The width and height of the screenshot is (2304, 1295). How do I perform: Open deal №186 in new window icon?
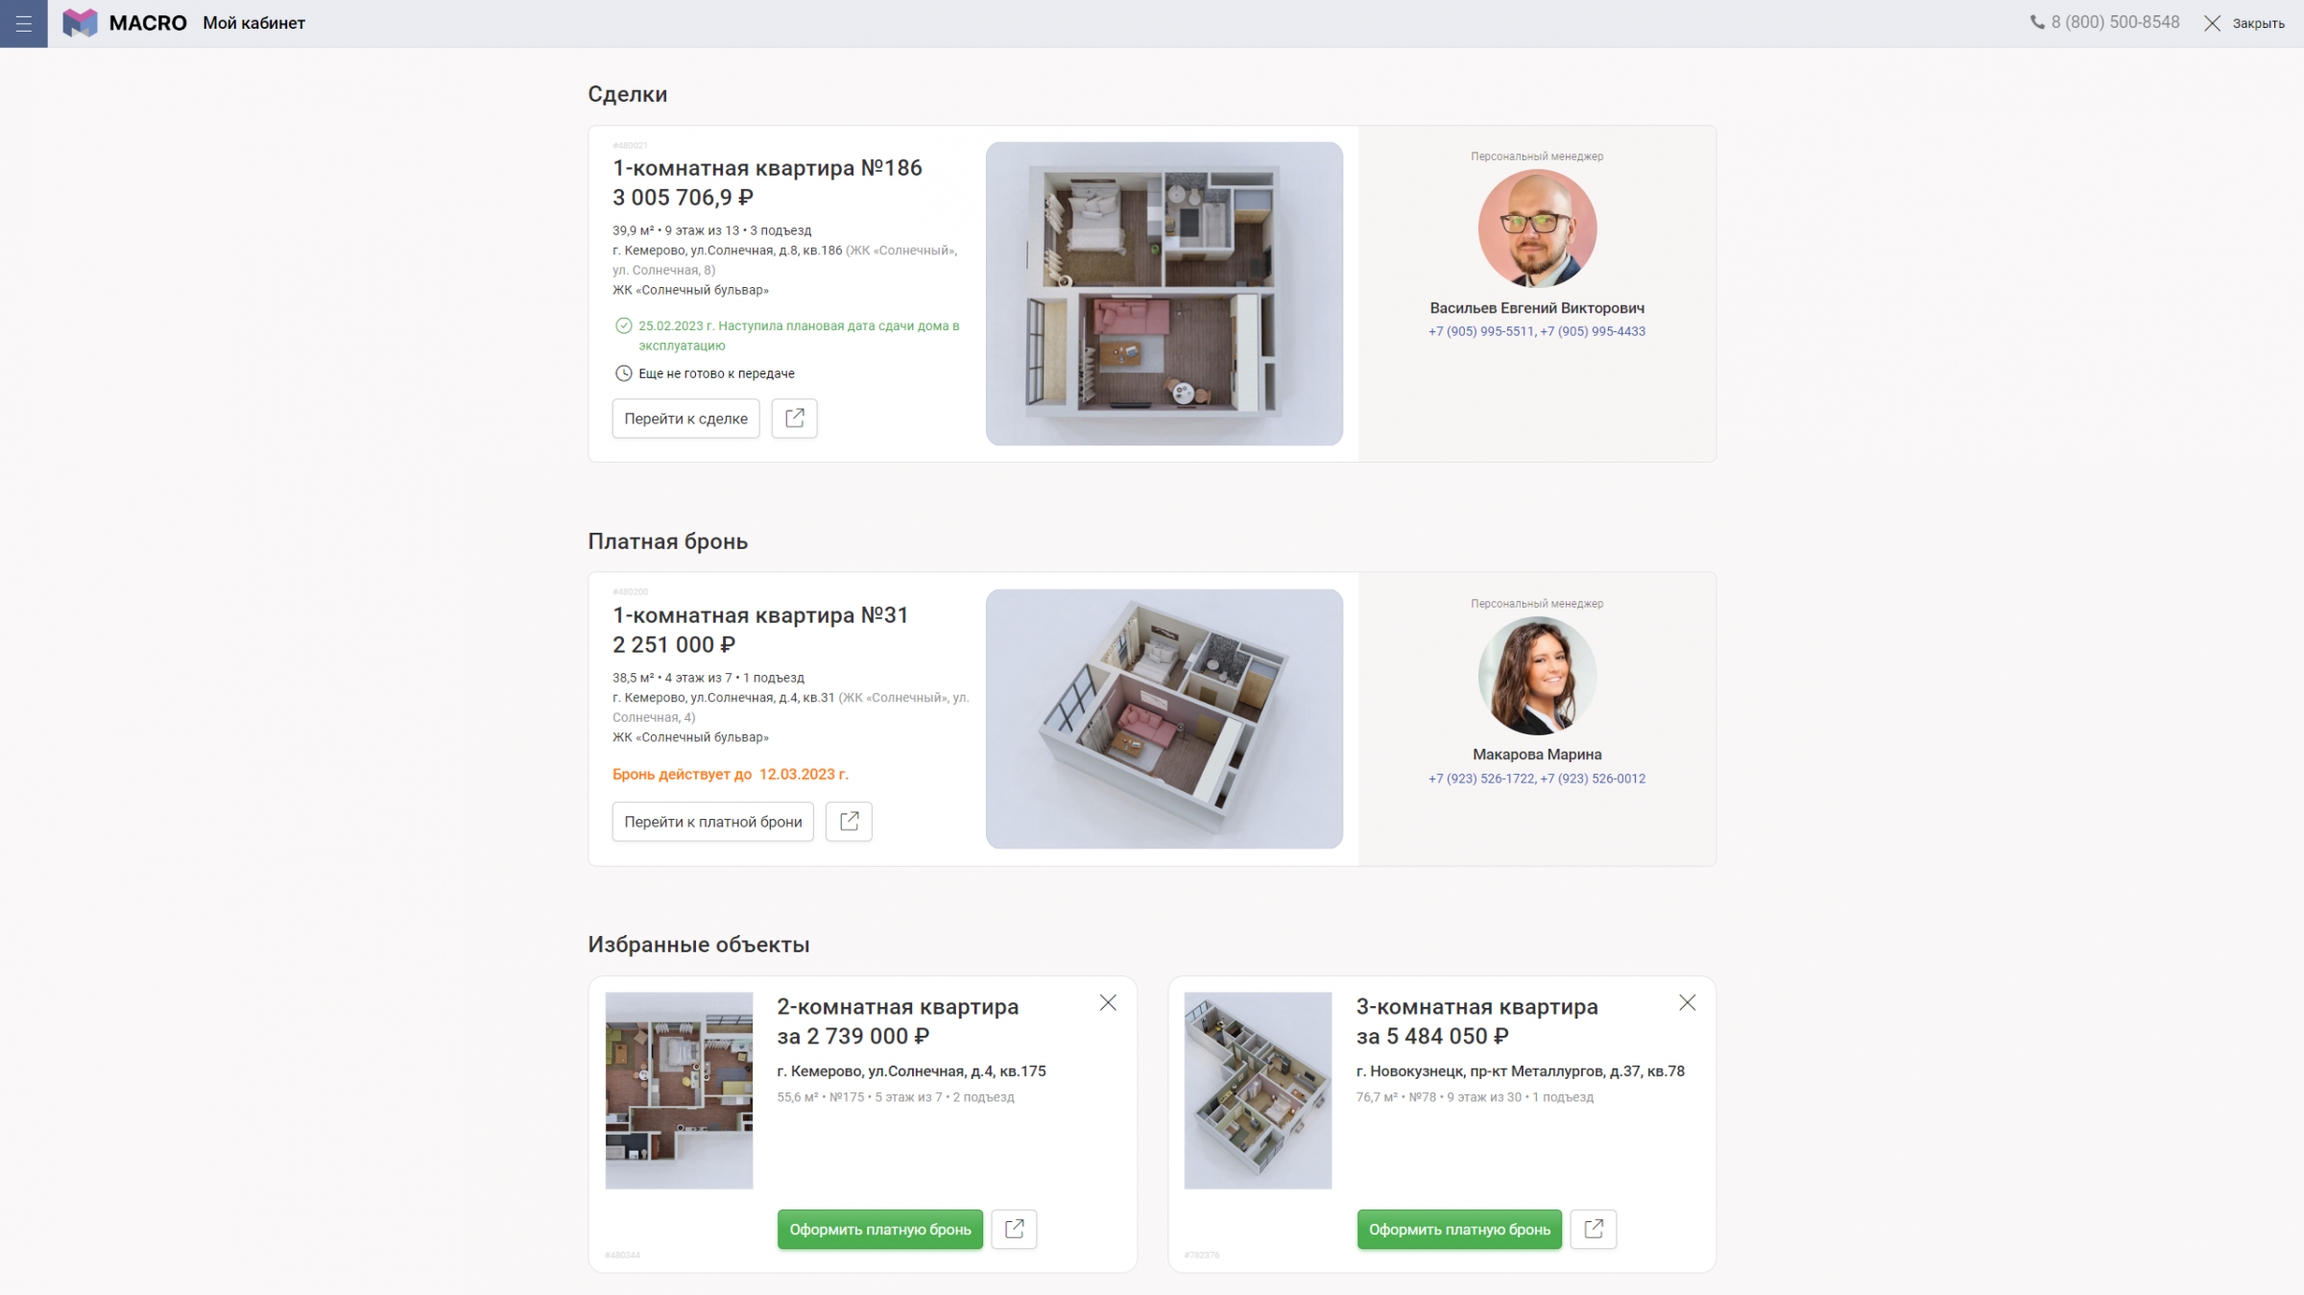pyautogui.click(x=794, y=418)
